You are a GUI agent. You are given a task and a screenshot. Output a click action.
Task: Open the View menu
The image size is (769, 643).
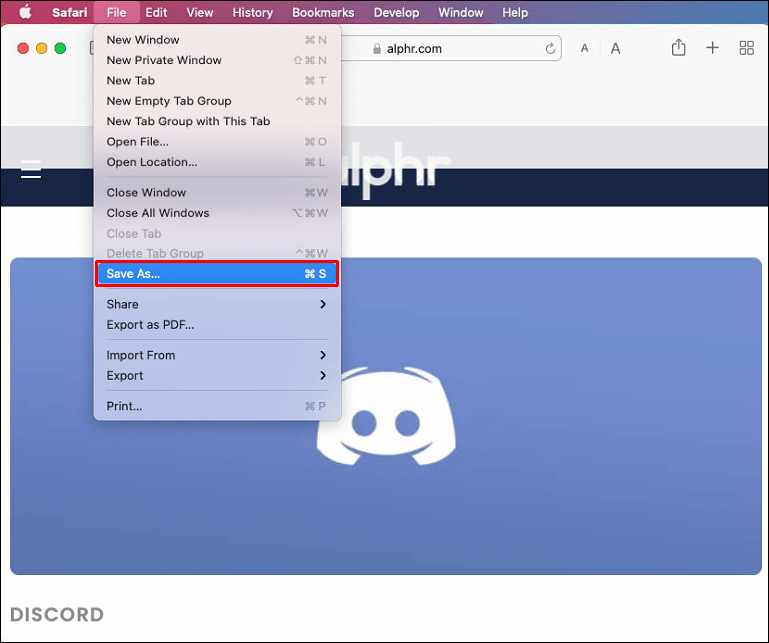click(x=200, y=12)
